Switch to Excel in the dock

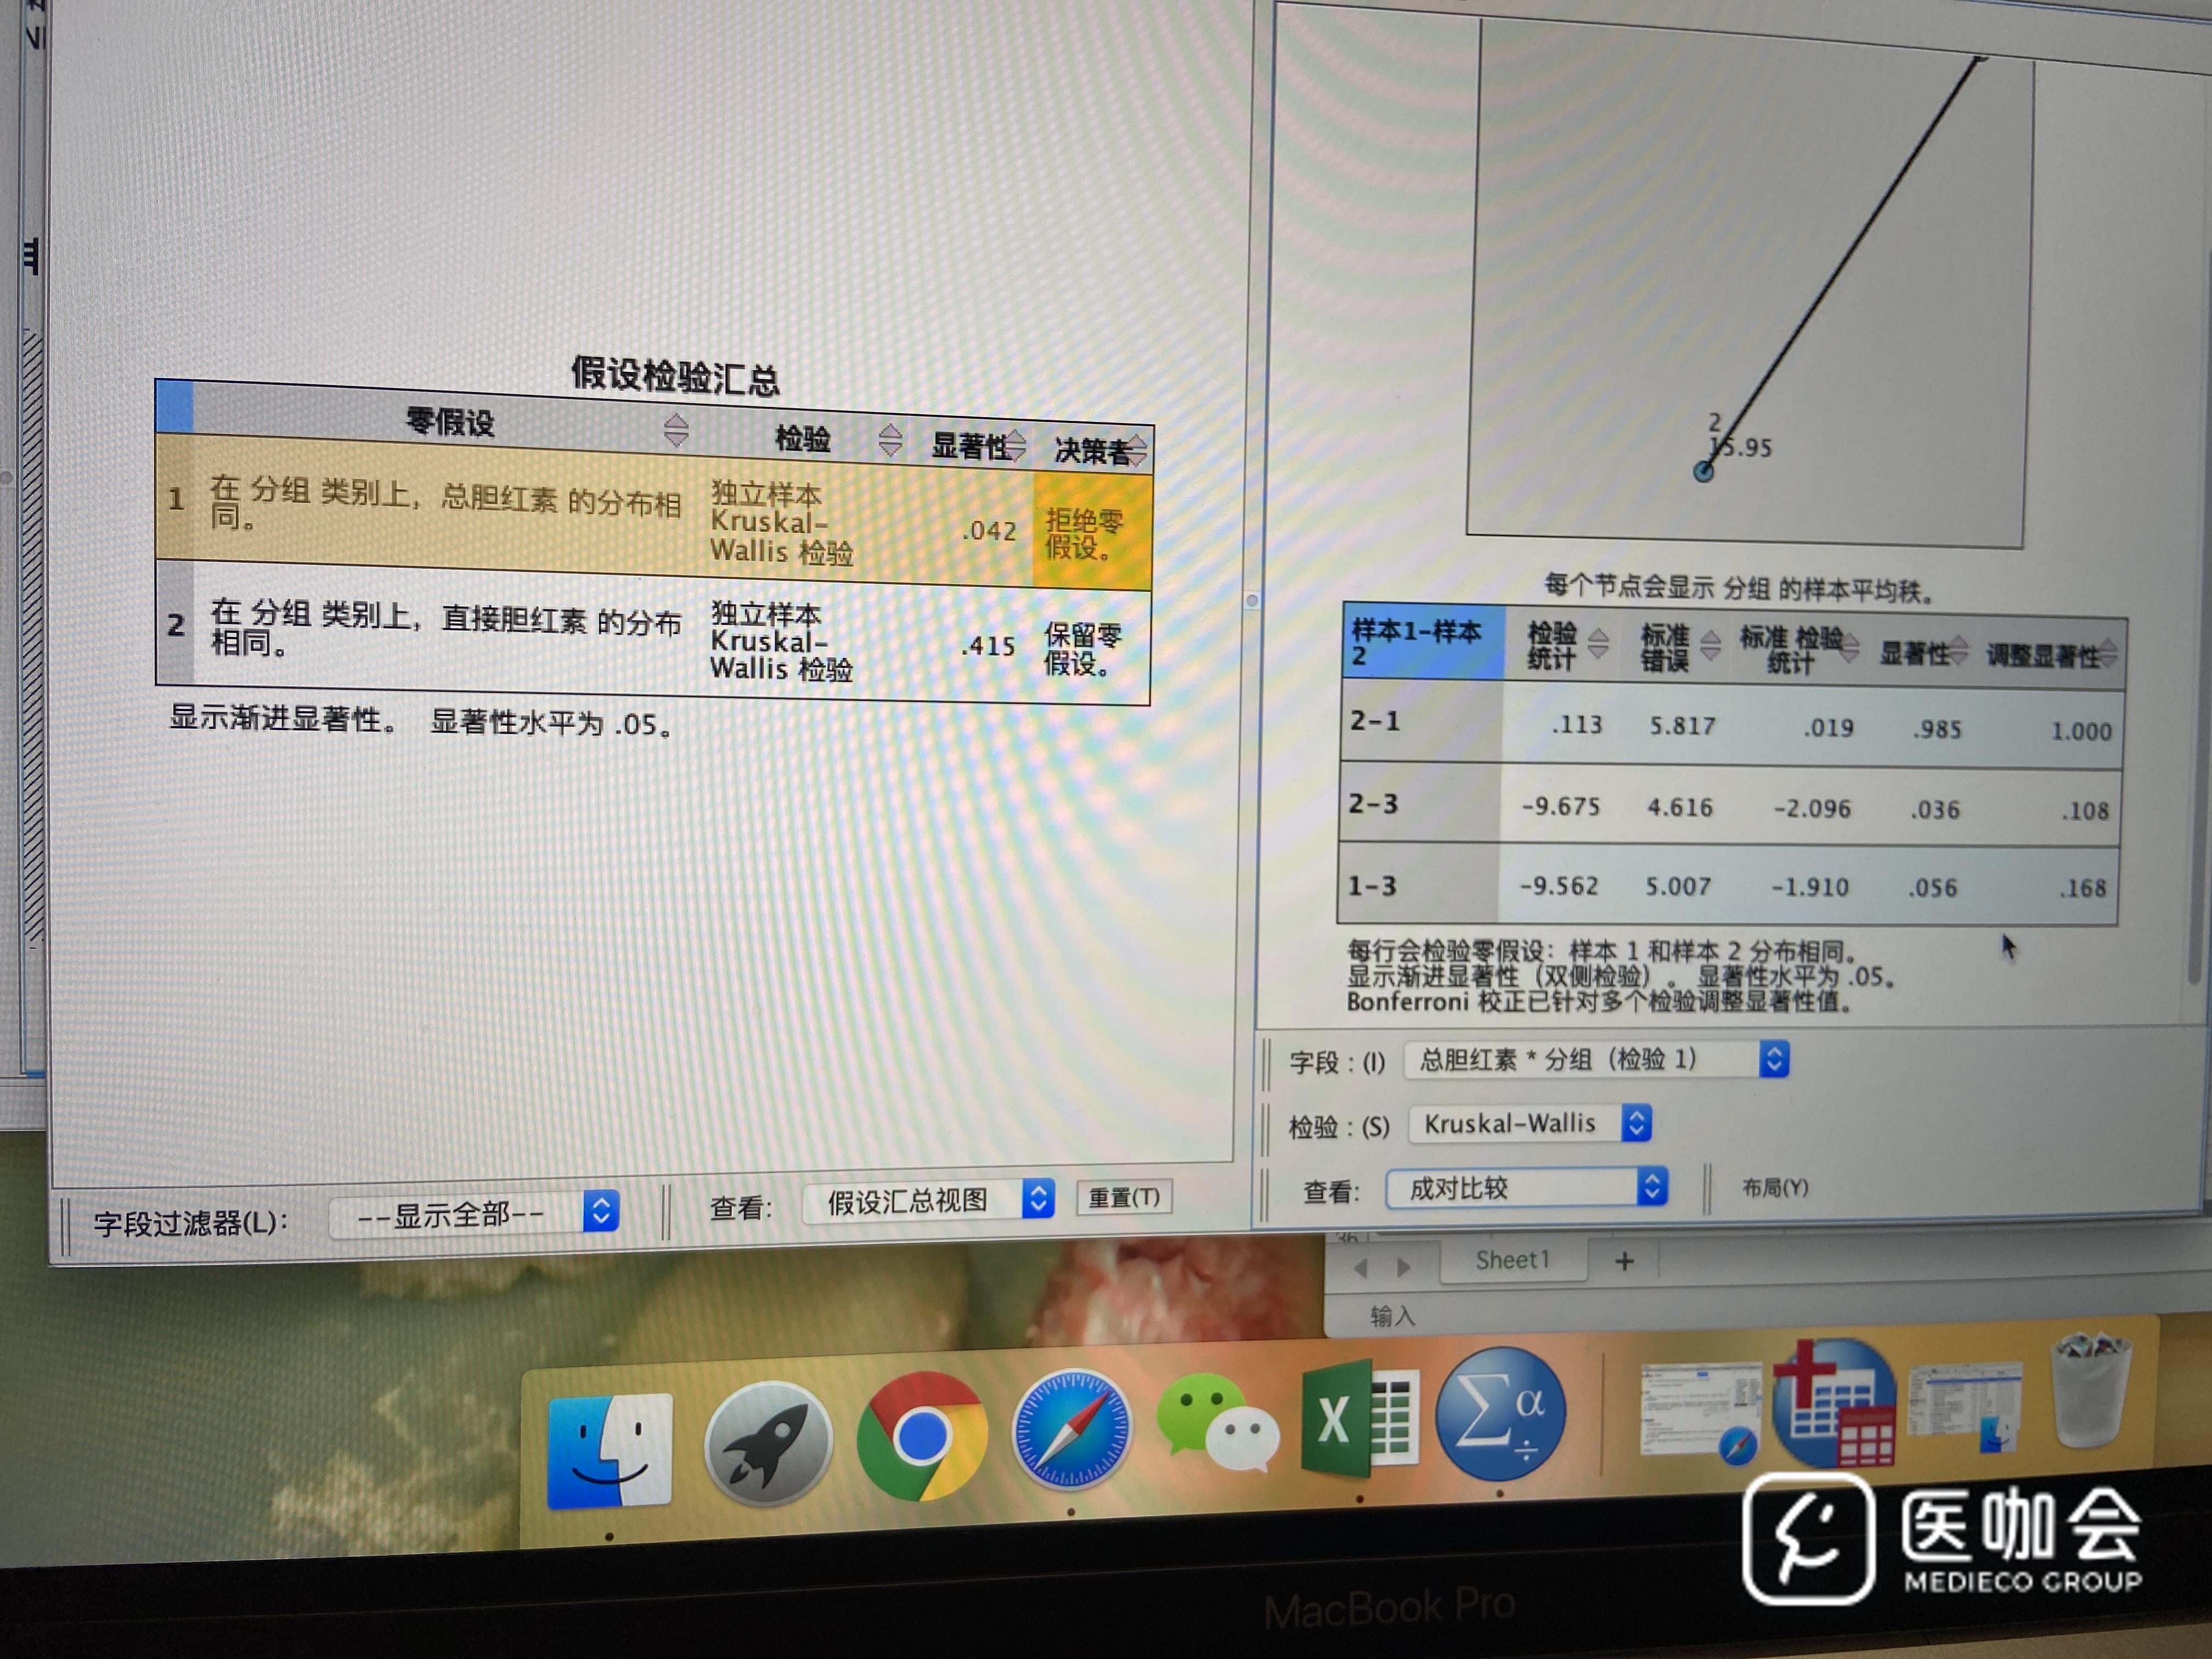pos(1359,1420)
